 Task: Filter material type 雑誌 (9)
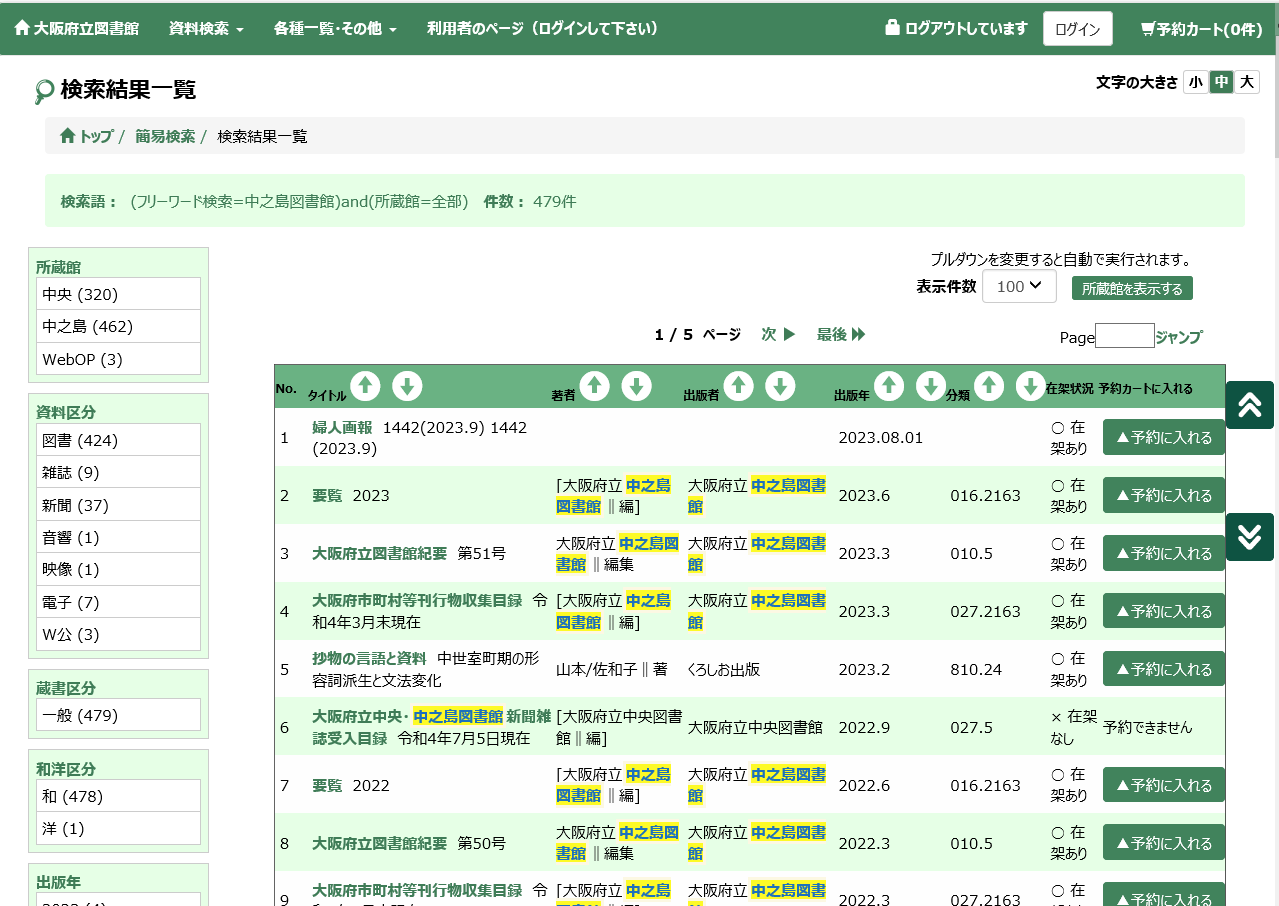119,472
